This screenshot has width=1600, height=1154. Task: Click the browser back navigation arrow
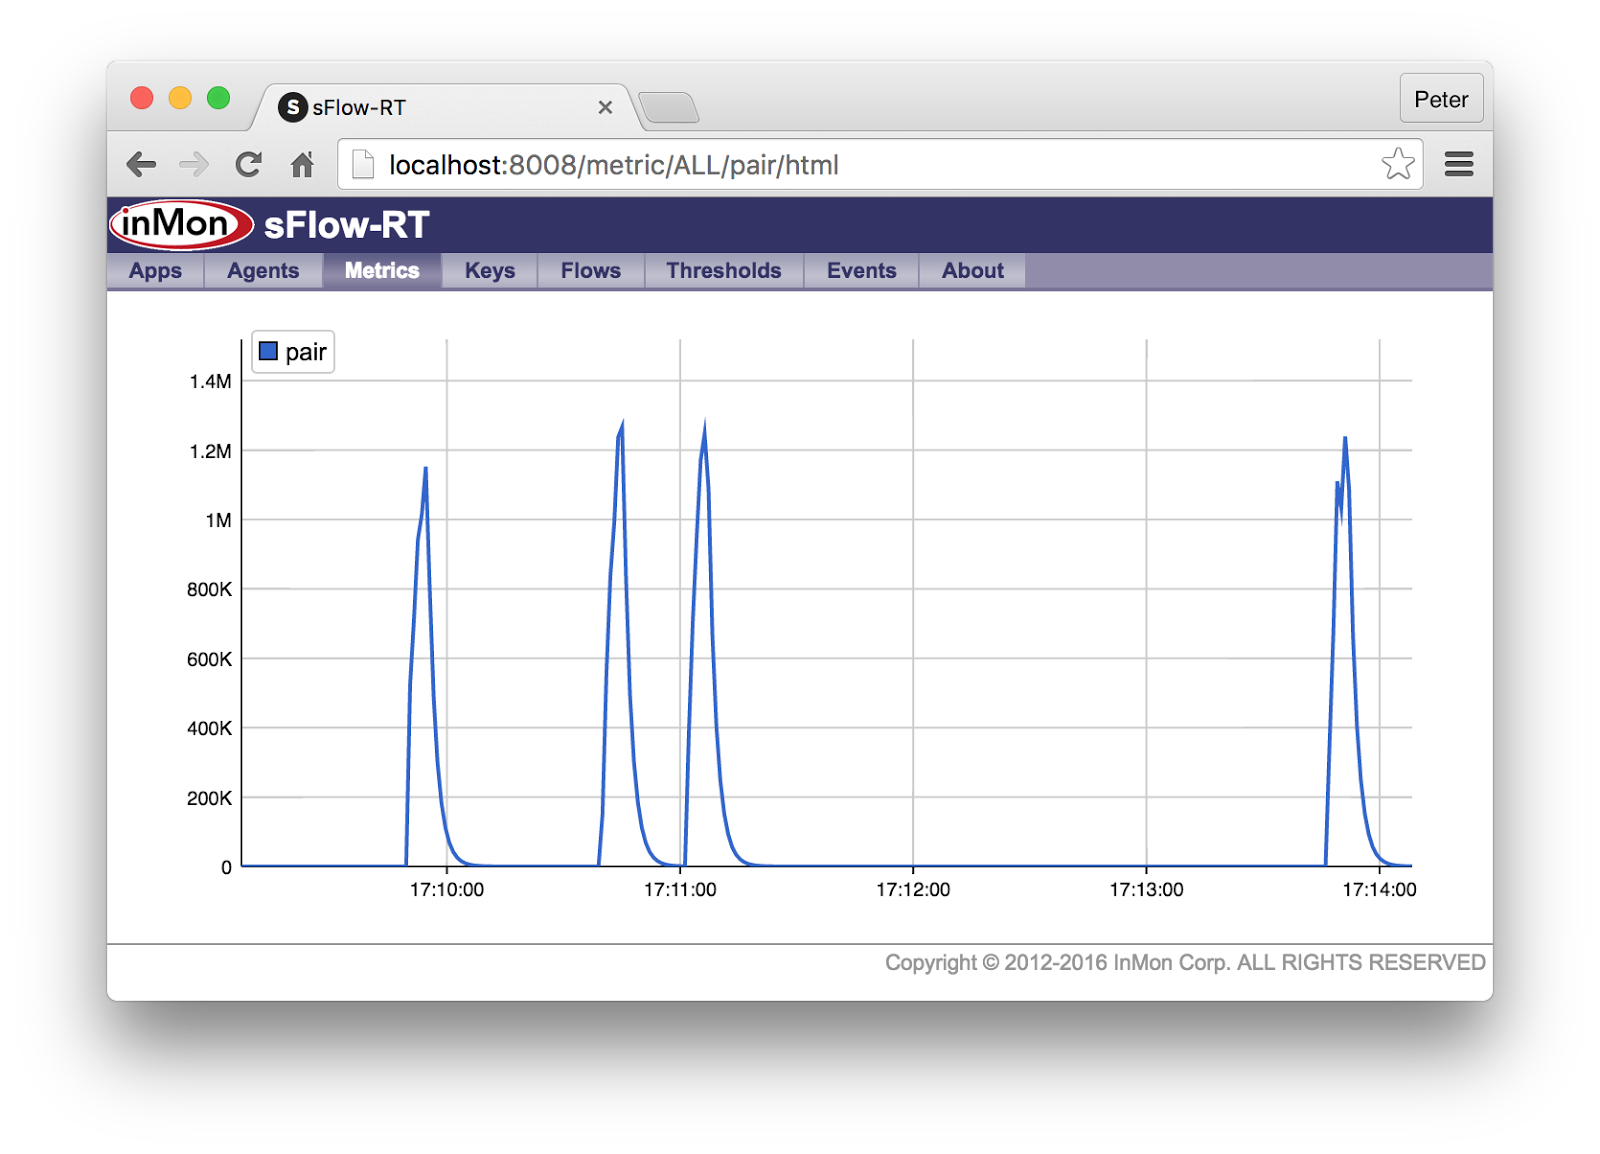pyautogui.click(x=141, y=164)
